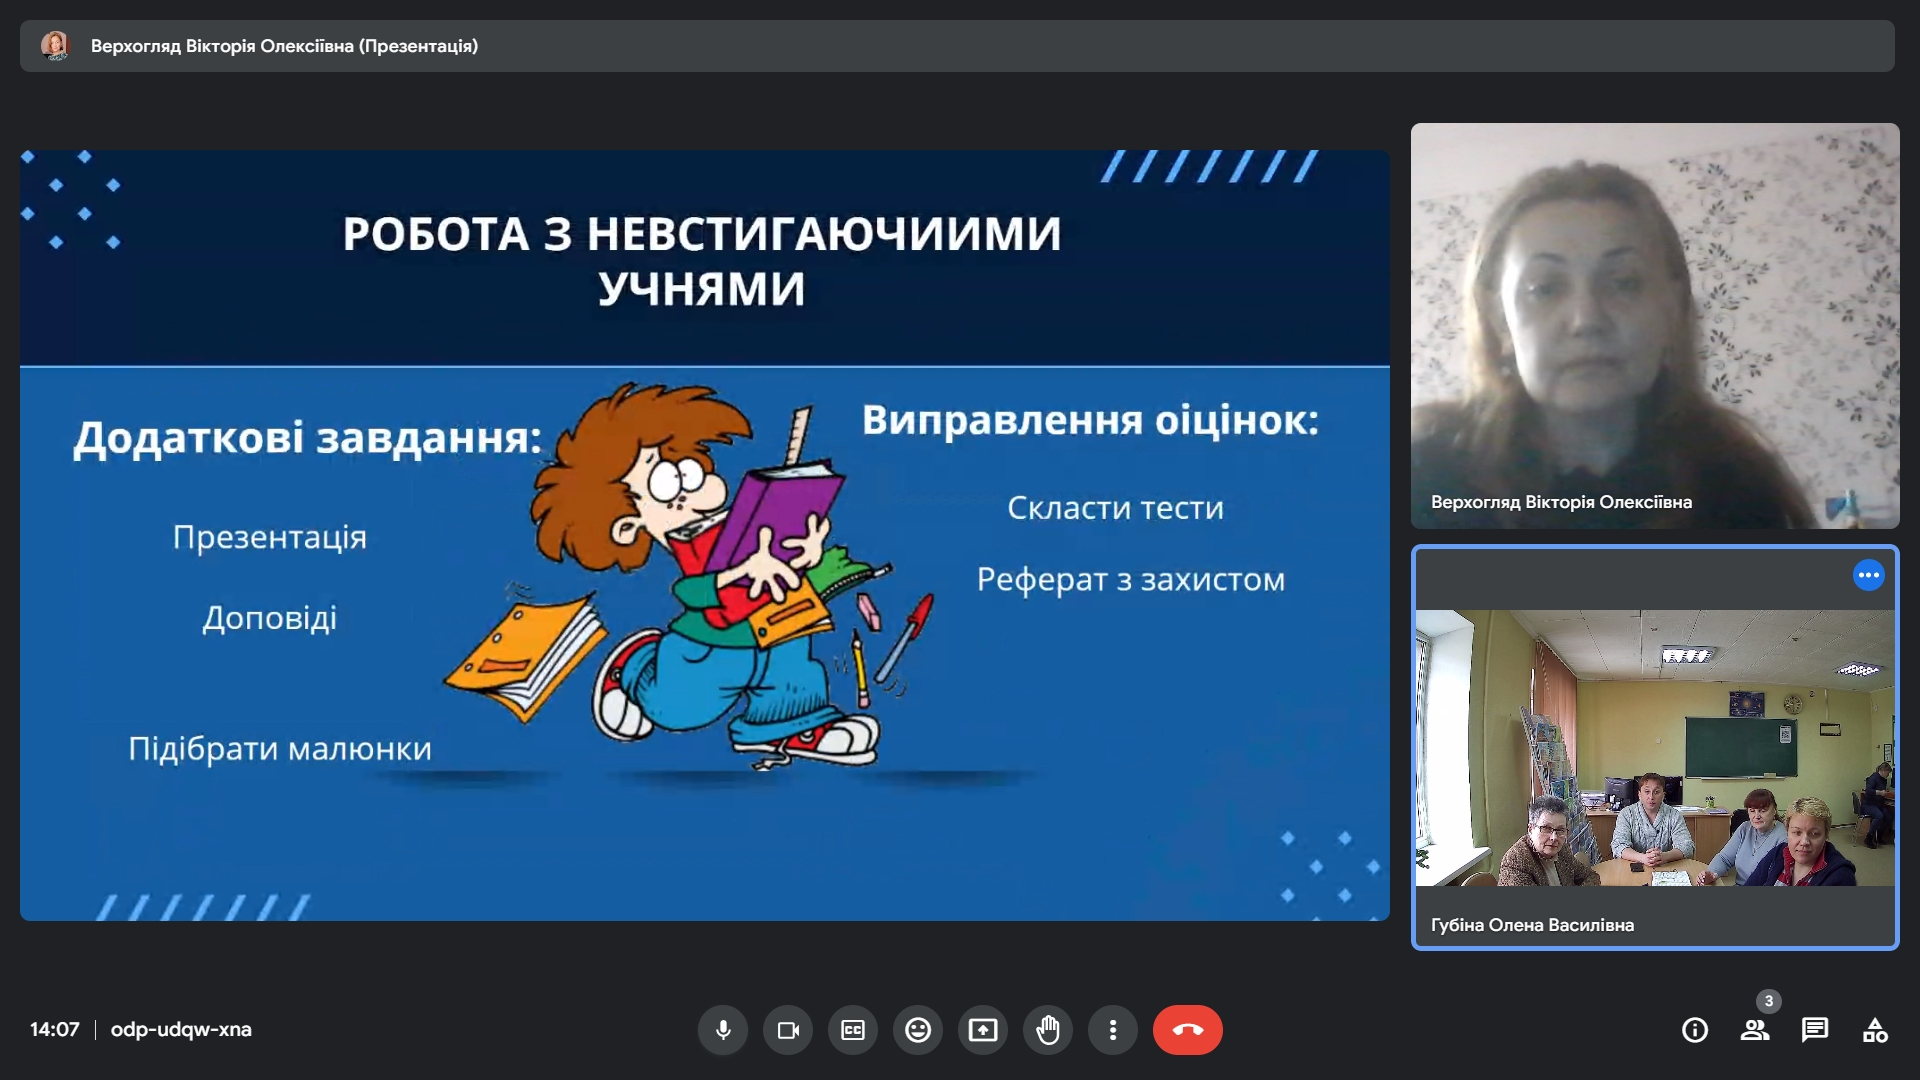1920x1080 pixels.
Task: Open options on Губіна Олена Василівна tile
Action: click(1868, 575)
